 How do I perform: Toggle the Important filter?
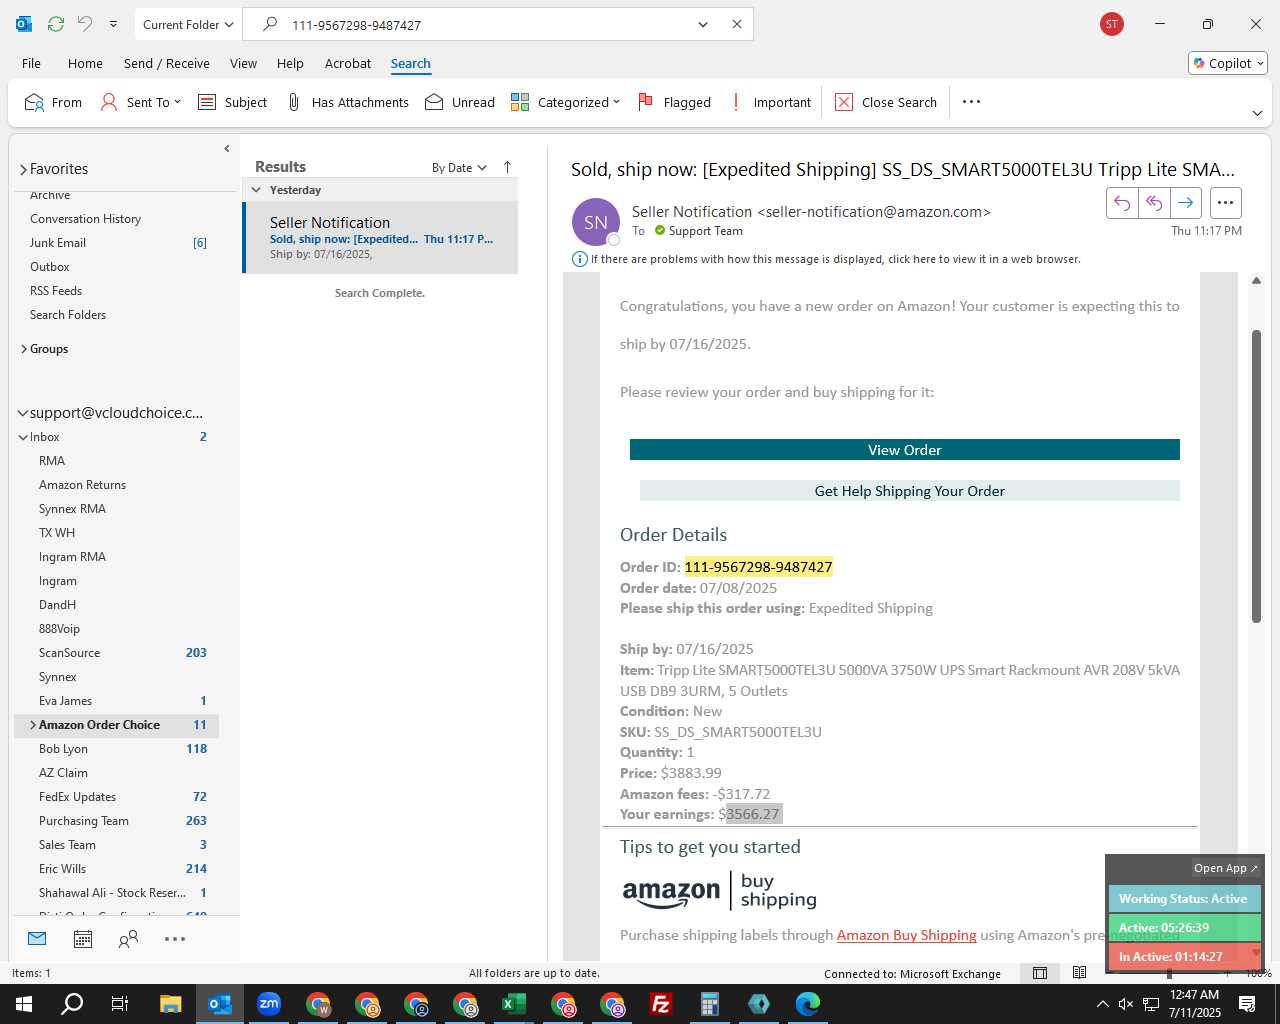(x=770, y=102)
